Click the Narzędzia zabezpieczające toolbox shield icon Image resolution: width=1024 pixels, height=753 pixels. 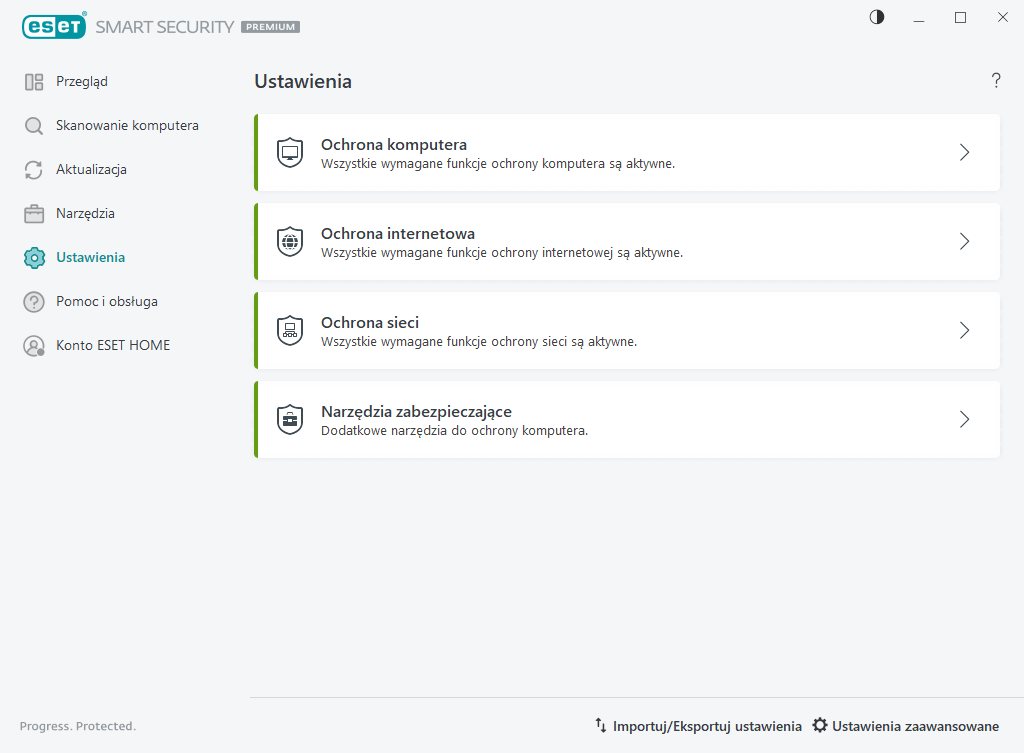[289, 420]
